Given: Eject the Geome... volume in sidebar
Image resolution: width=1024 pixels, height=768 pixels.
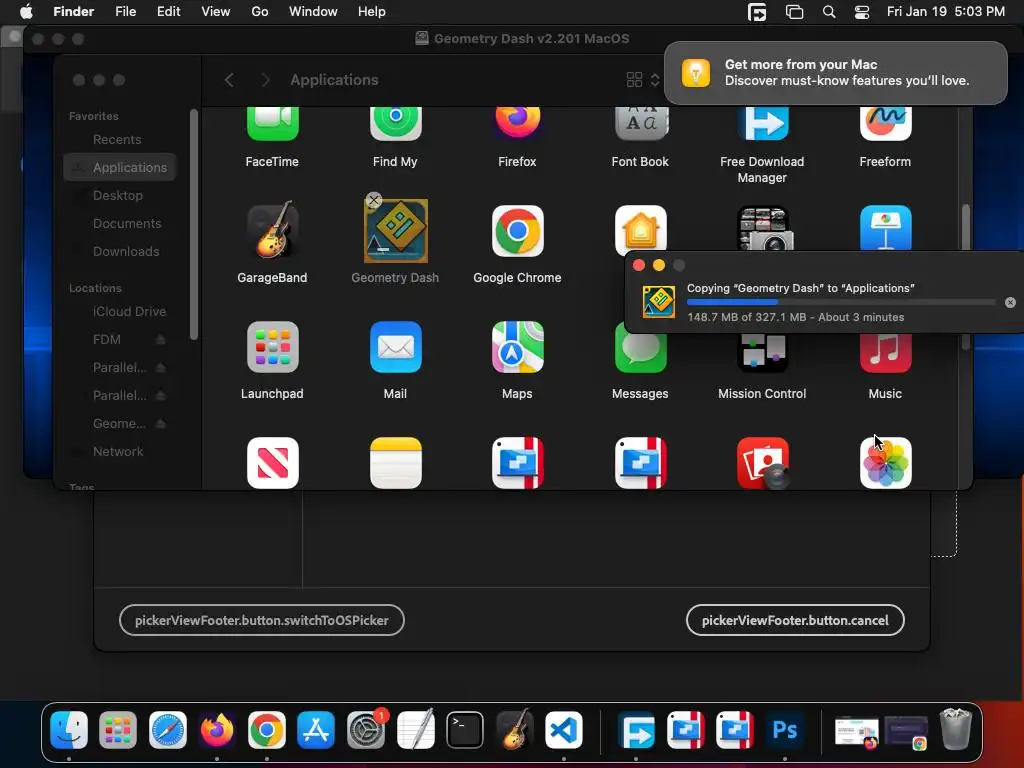Looking at the screenshot, I should tap(161, 423).
